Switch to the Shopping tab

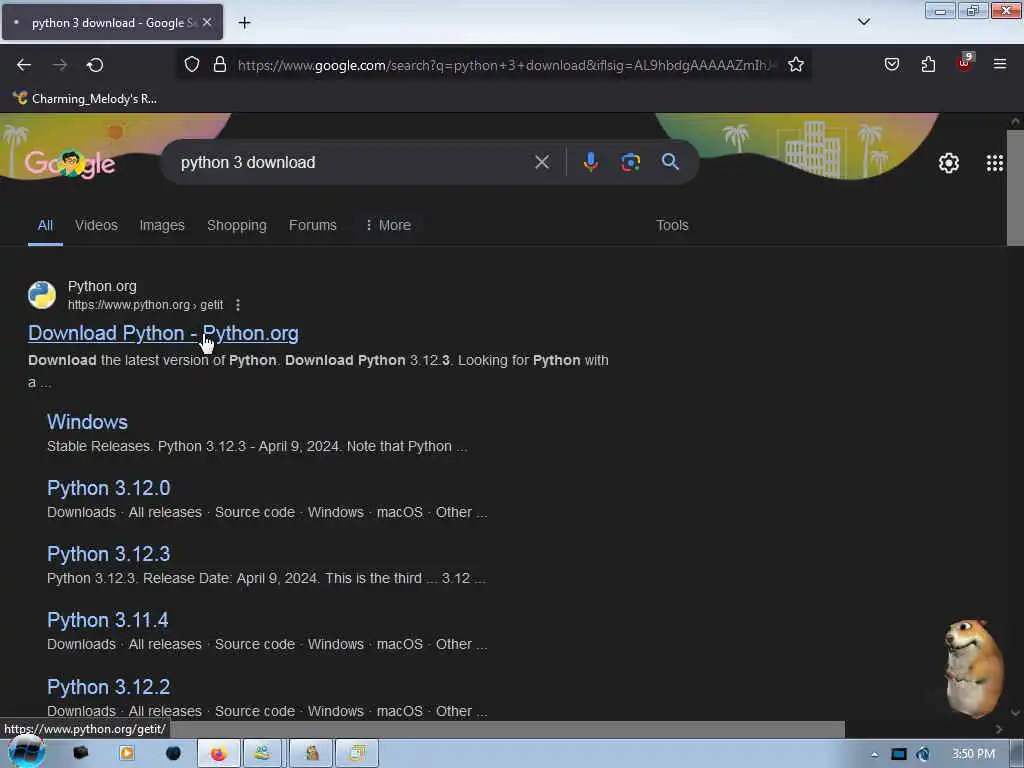point(236,225)
